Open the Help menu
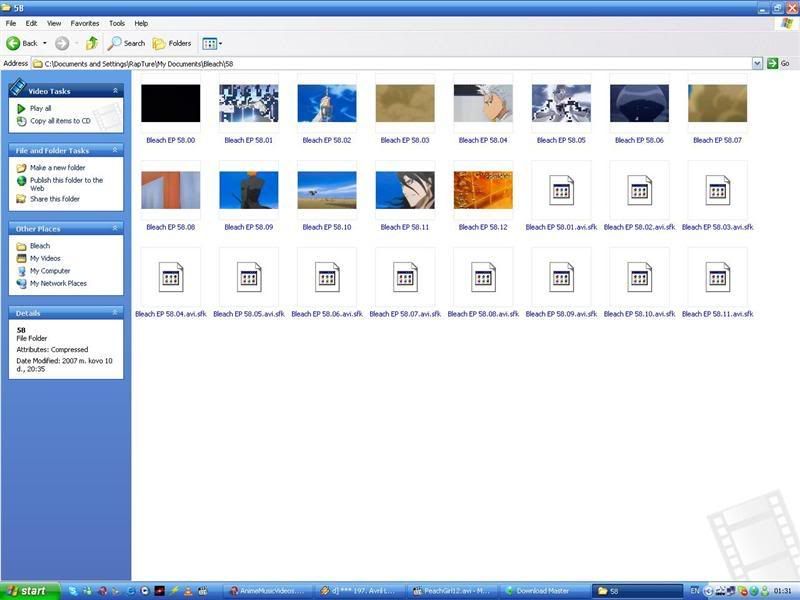The width and height of the screenshot is (800, 600). point(141,23)
